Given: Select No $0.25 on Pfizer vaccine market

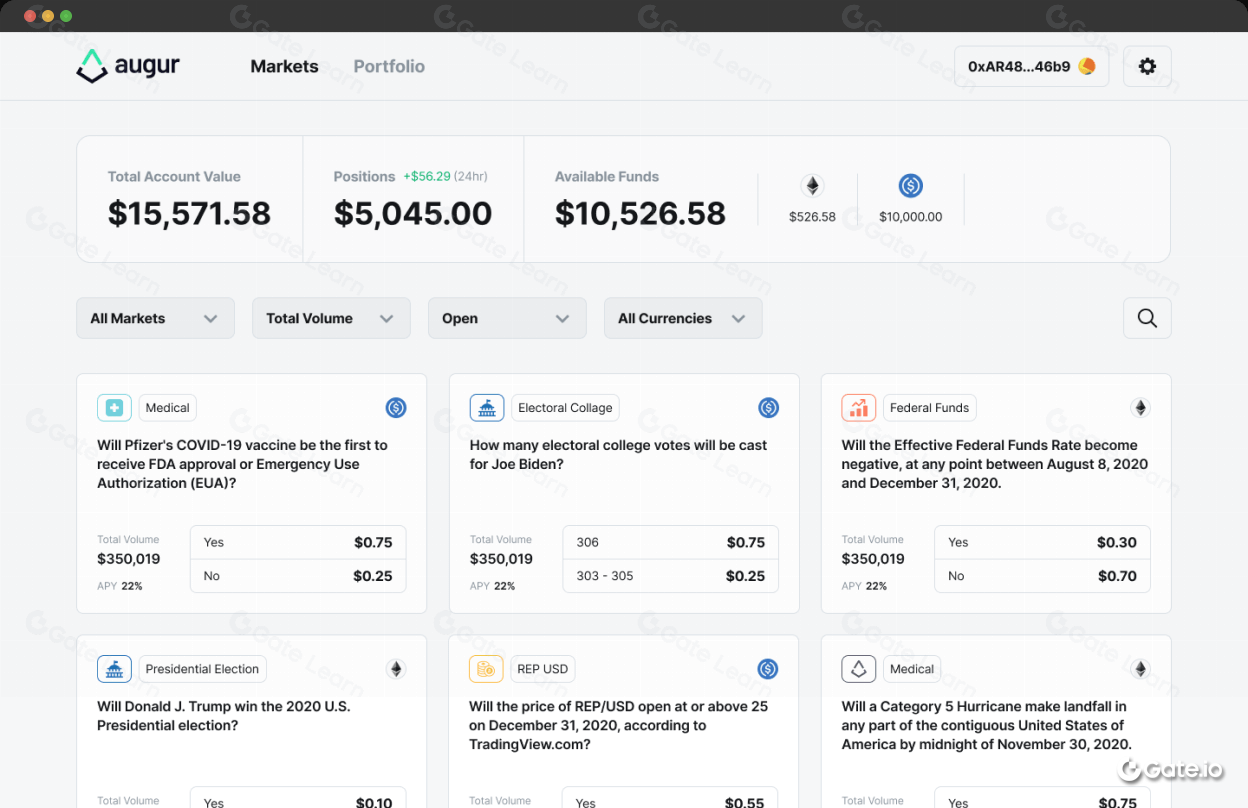Looking at the screenshot, I should coord(298,576).
